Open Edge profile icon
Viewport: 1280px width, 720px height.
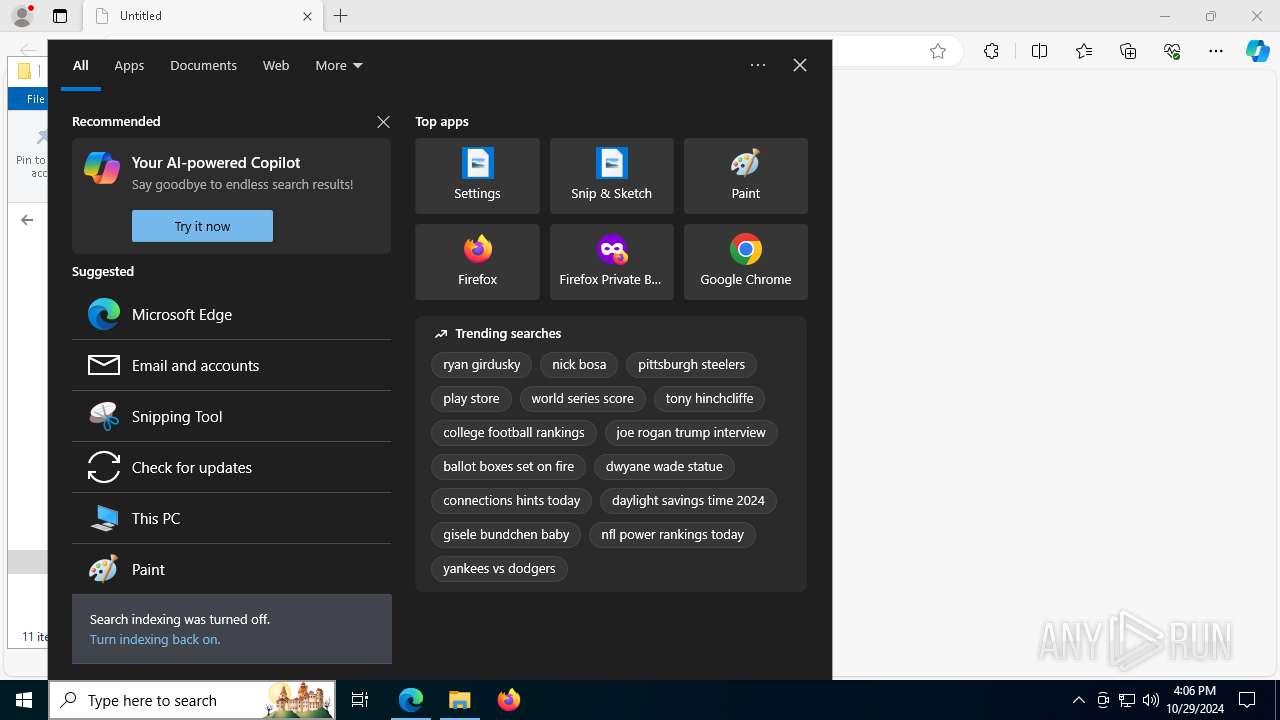point(22,16)
